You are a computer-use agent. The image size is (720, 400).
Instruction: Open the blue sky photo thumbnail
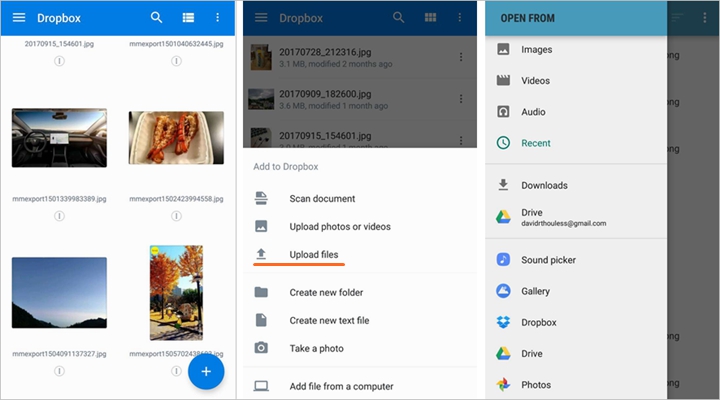(59, 293)
